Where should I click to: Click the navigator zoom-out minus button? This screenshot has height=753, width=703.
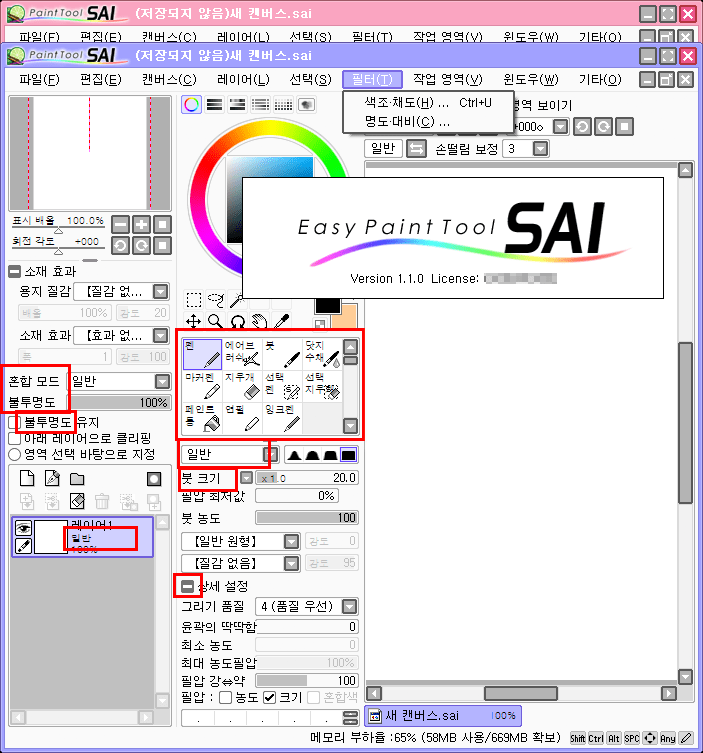click(x=120, y=224)
